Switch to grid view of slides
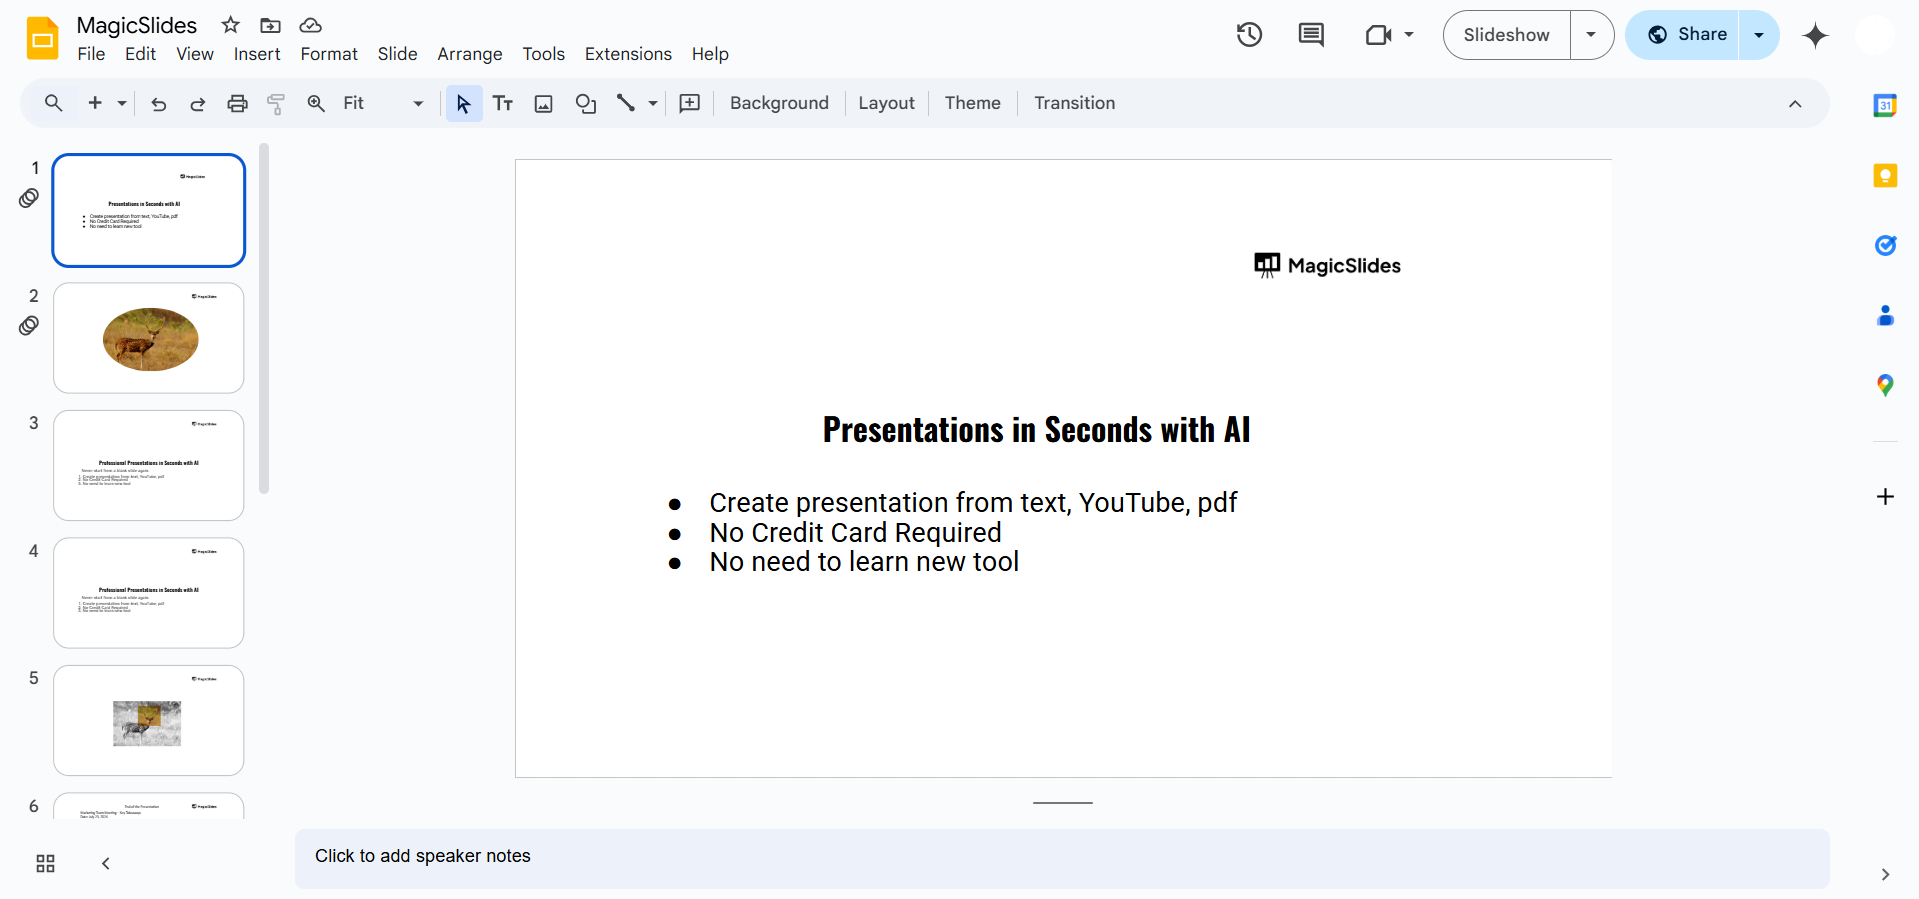 pyautogui.click(x=45, y=863)
